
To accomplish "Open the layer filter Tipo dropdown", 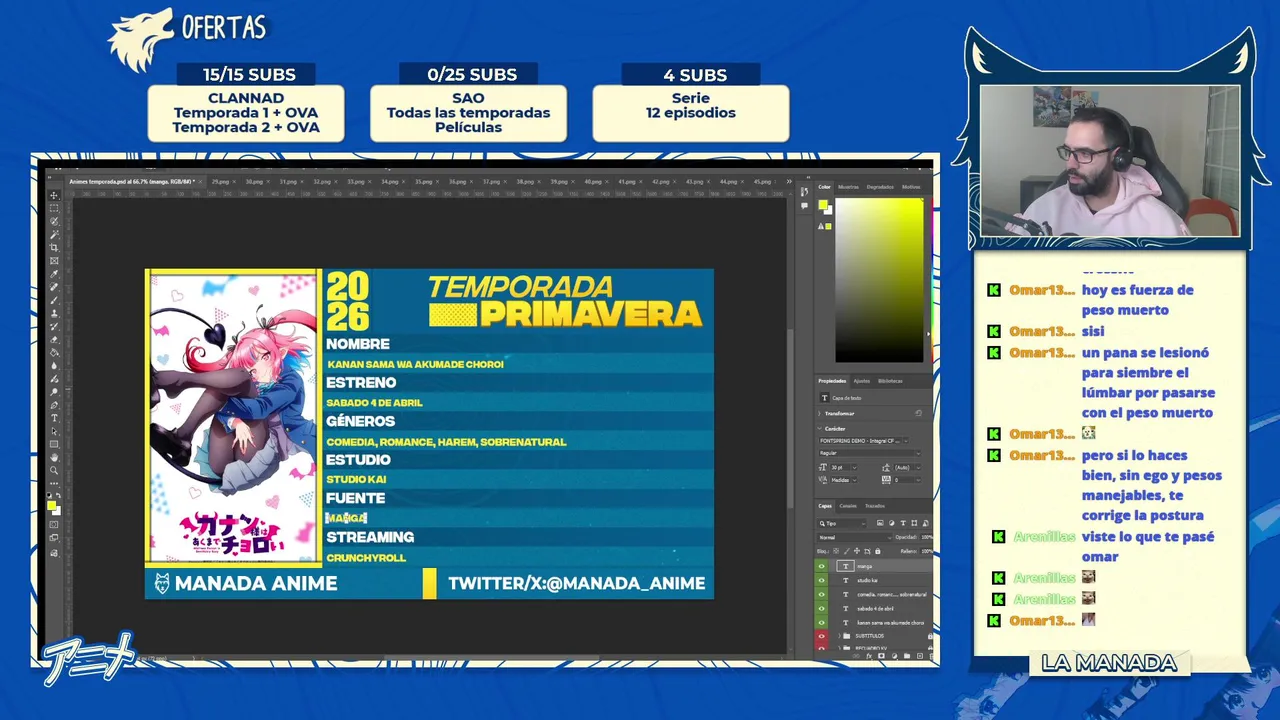I will pyautogui.click(x=841, y=523).
